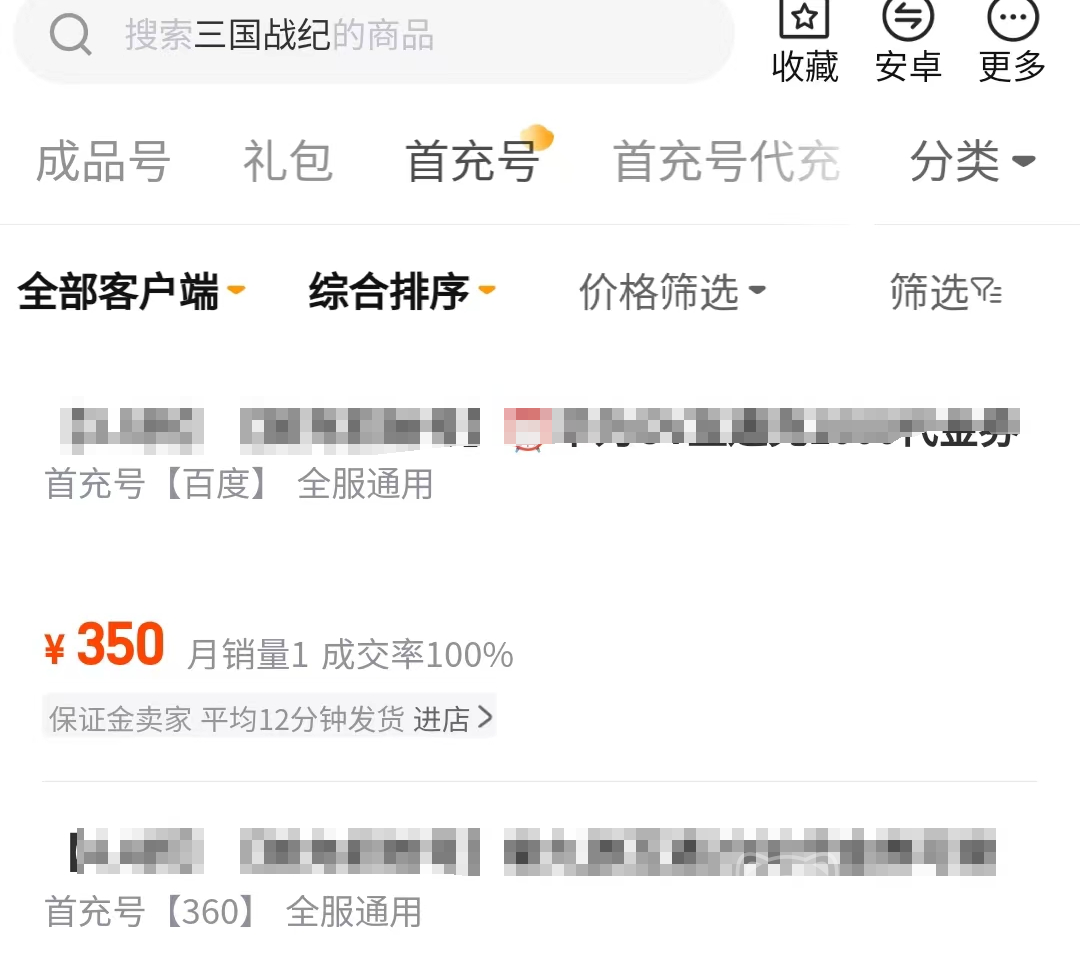
Task: Open the 价格筛选 price filter dropdown
Action: coord(672,291)
